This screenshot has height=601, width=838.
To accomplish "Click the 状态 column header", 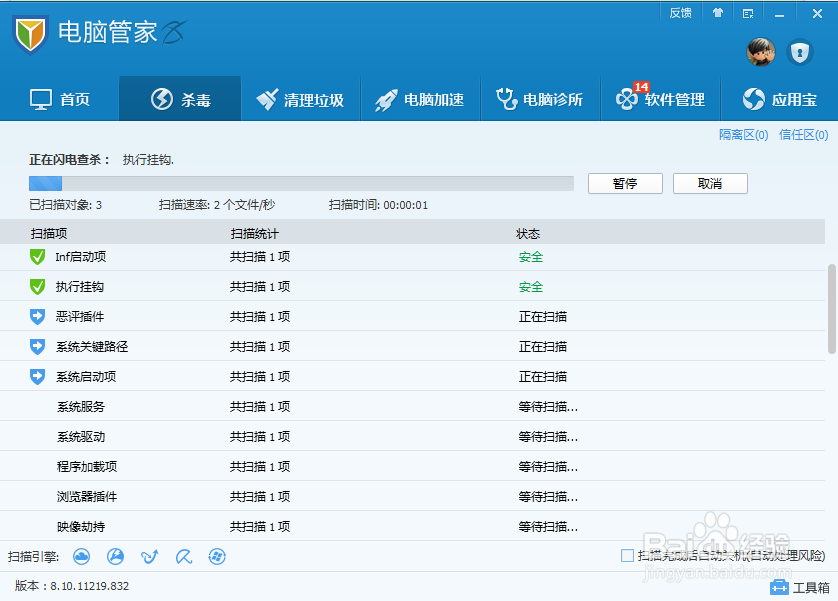I will click(528, 233).
